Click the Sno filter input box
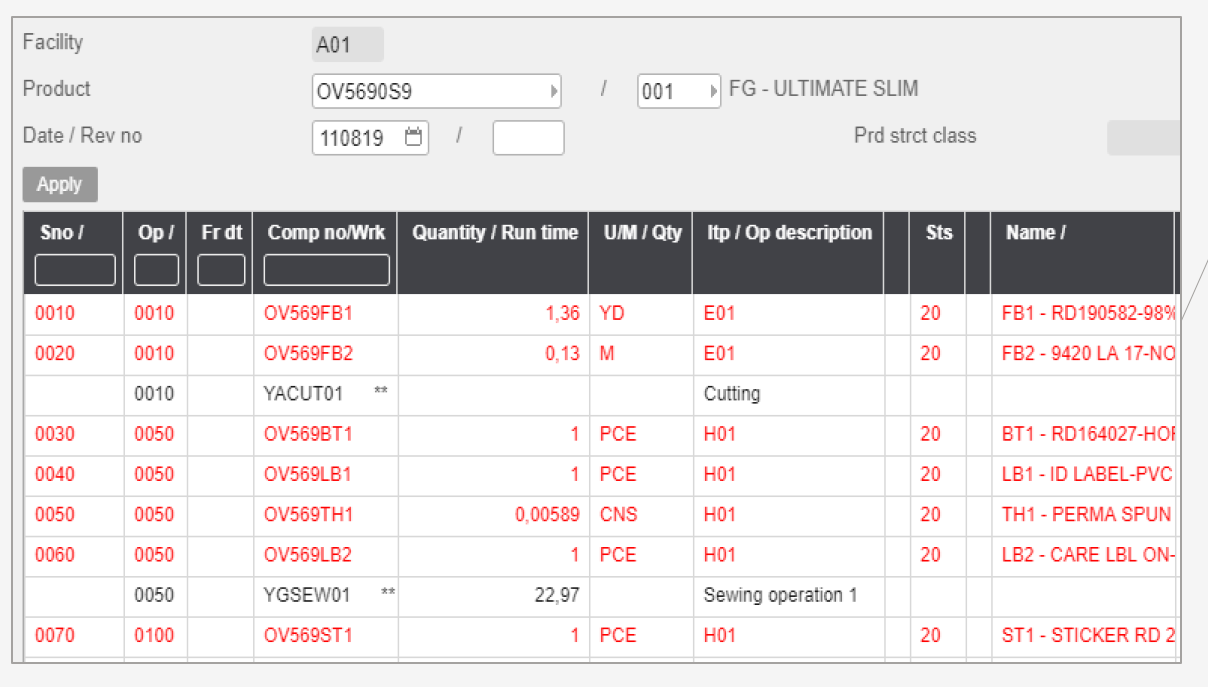1208x687 pixels. 75,270
